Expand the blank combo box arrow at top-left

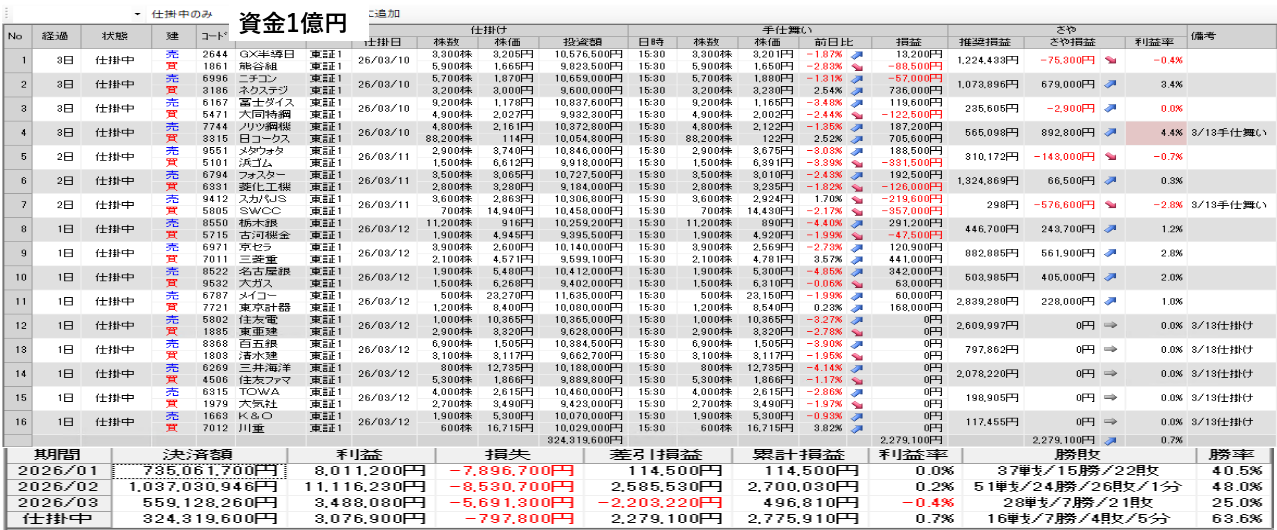(137, 15)
